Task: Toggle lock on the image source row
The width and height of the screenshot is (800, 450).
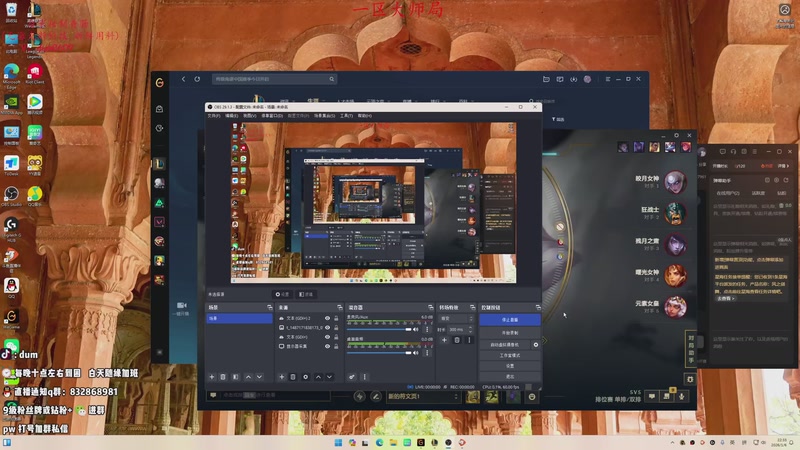Action: pos(337,327)
